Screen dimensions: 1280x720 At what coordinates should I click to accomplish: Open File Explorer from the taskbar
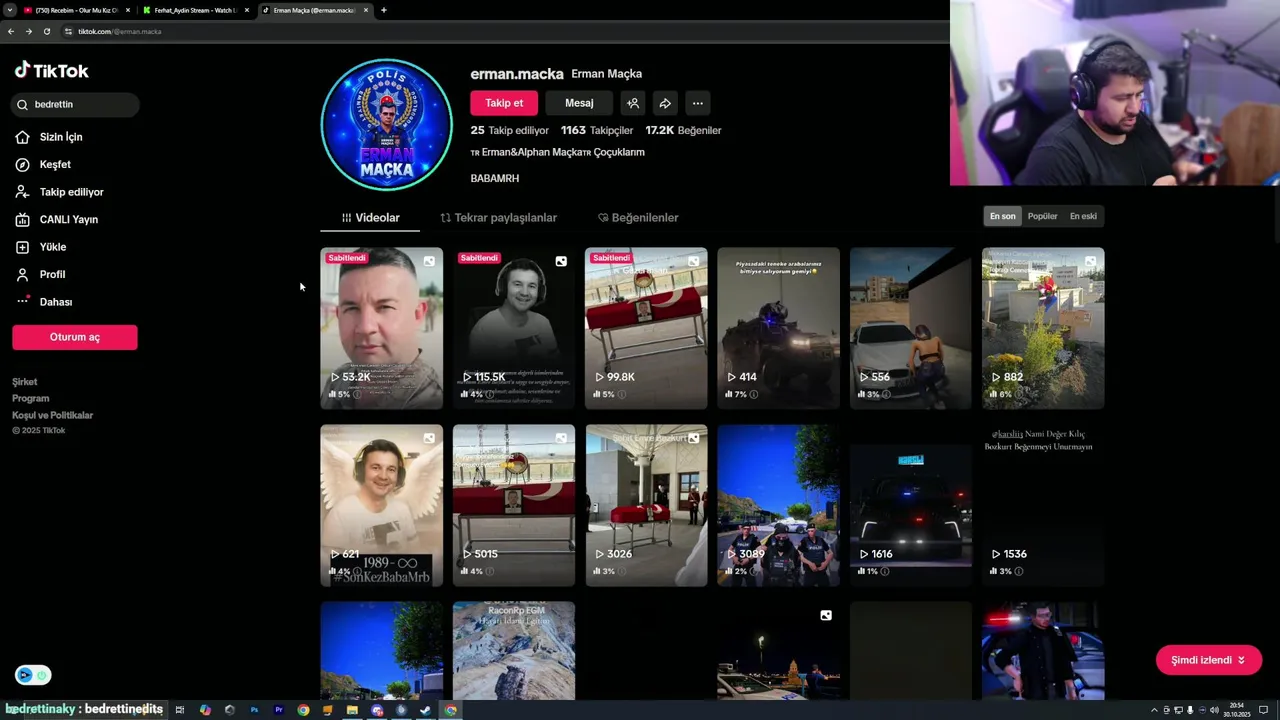(x=352, y=710)
